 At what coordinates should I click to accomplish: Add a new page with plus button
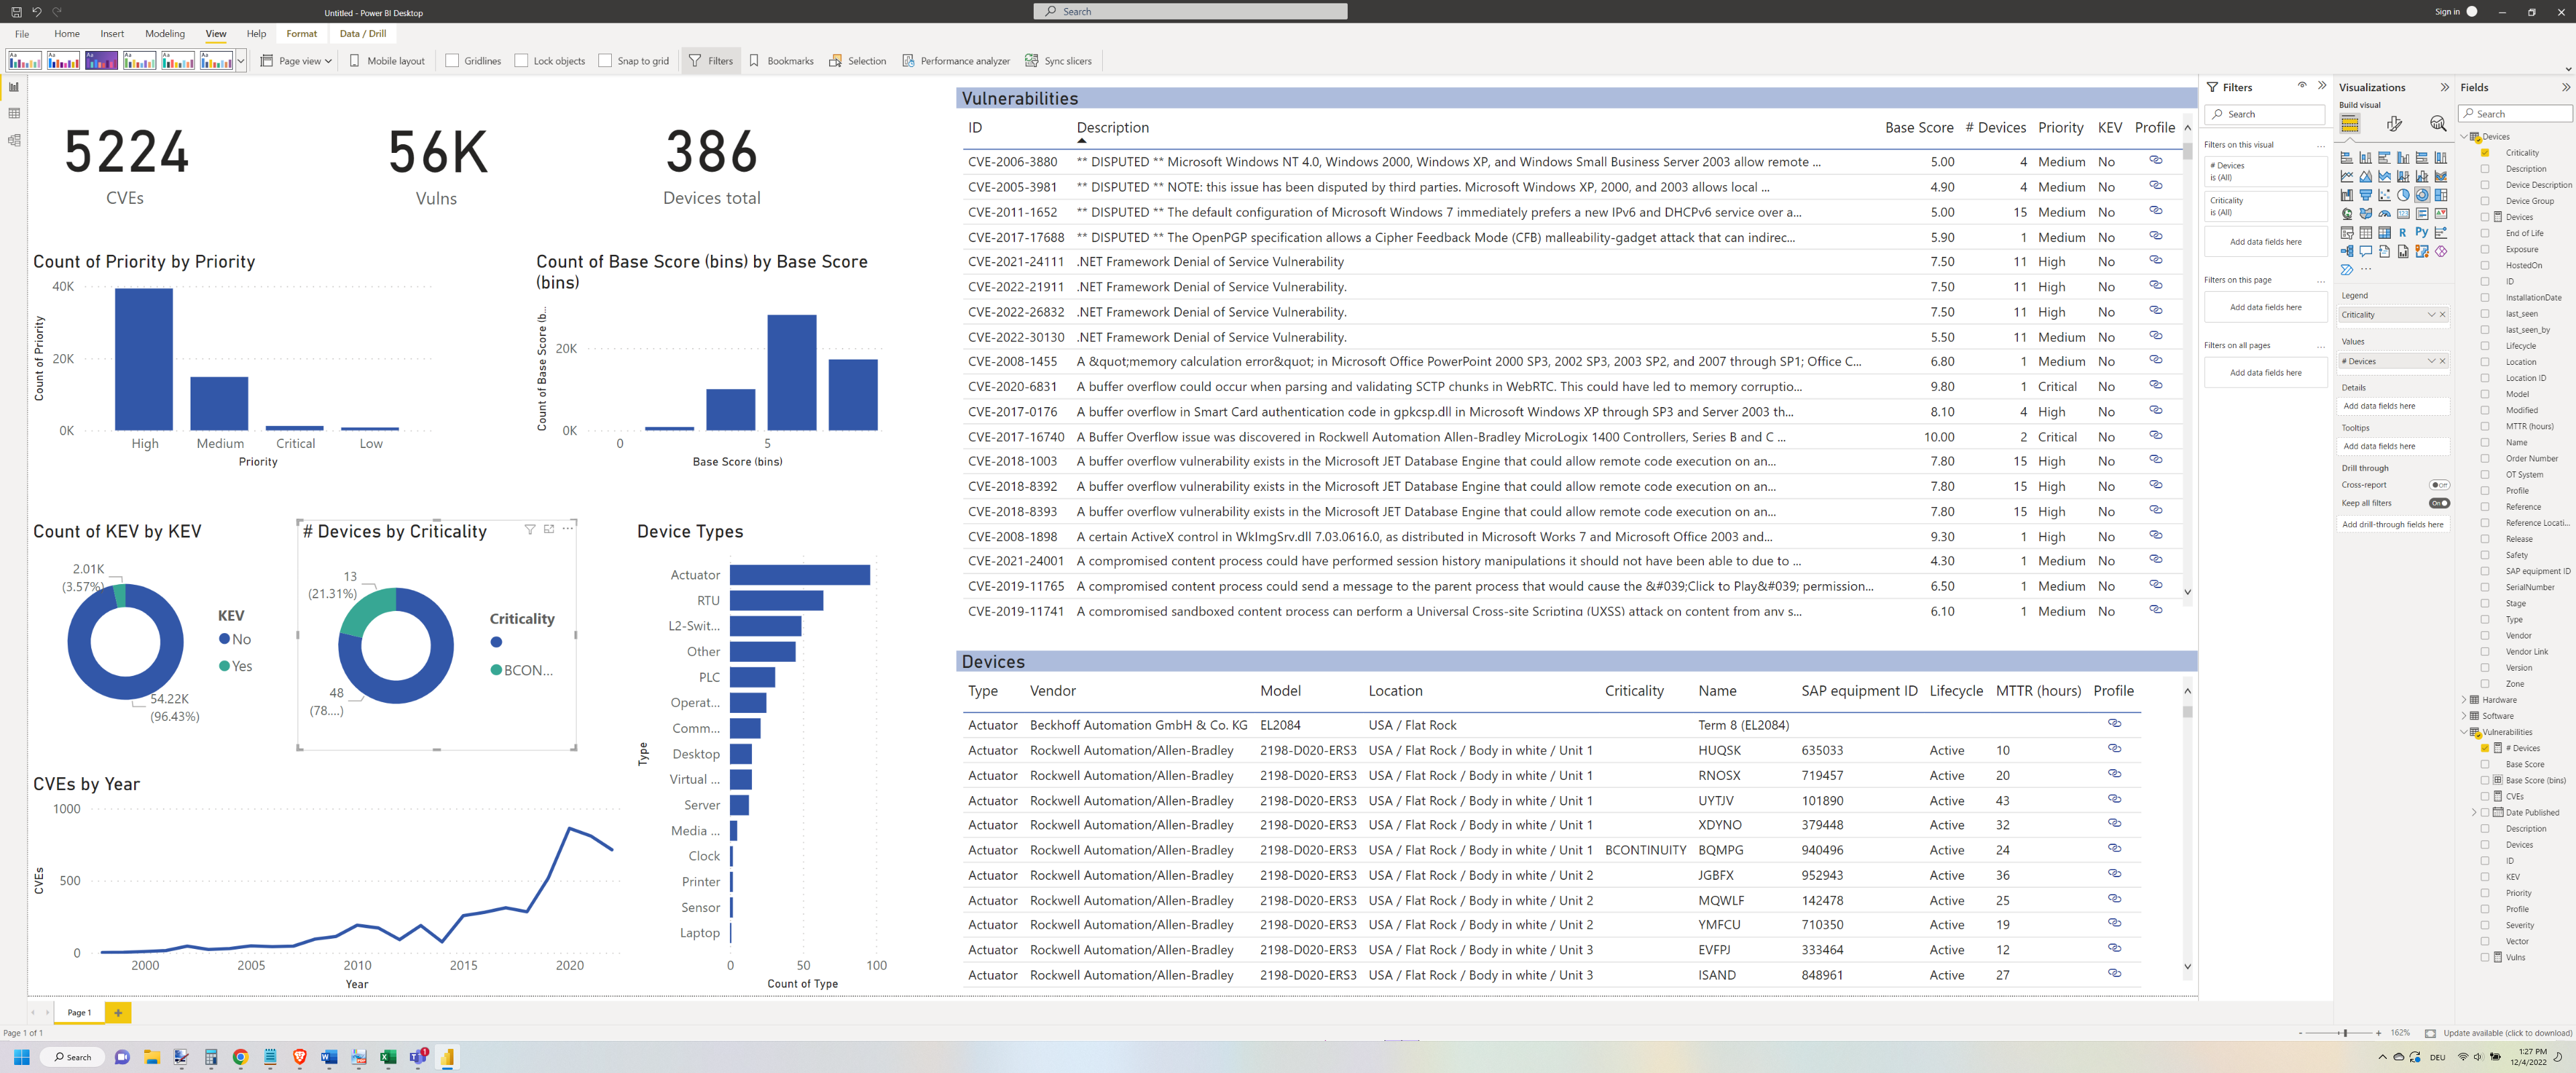[118, 1013]
